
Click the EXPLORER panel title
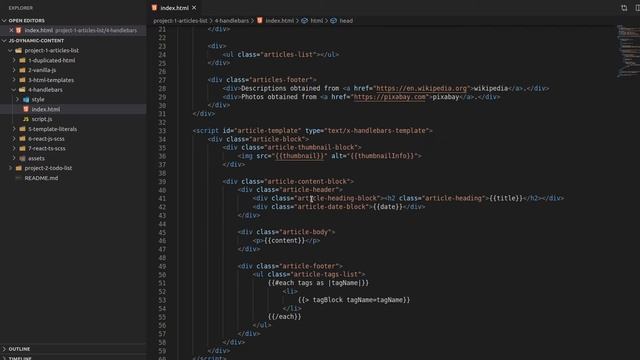click(21, 8)
